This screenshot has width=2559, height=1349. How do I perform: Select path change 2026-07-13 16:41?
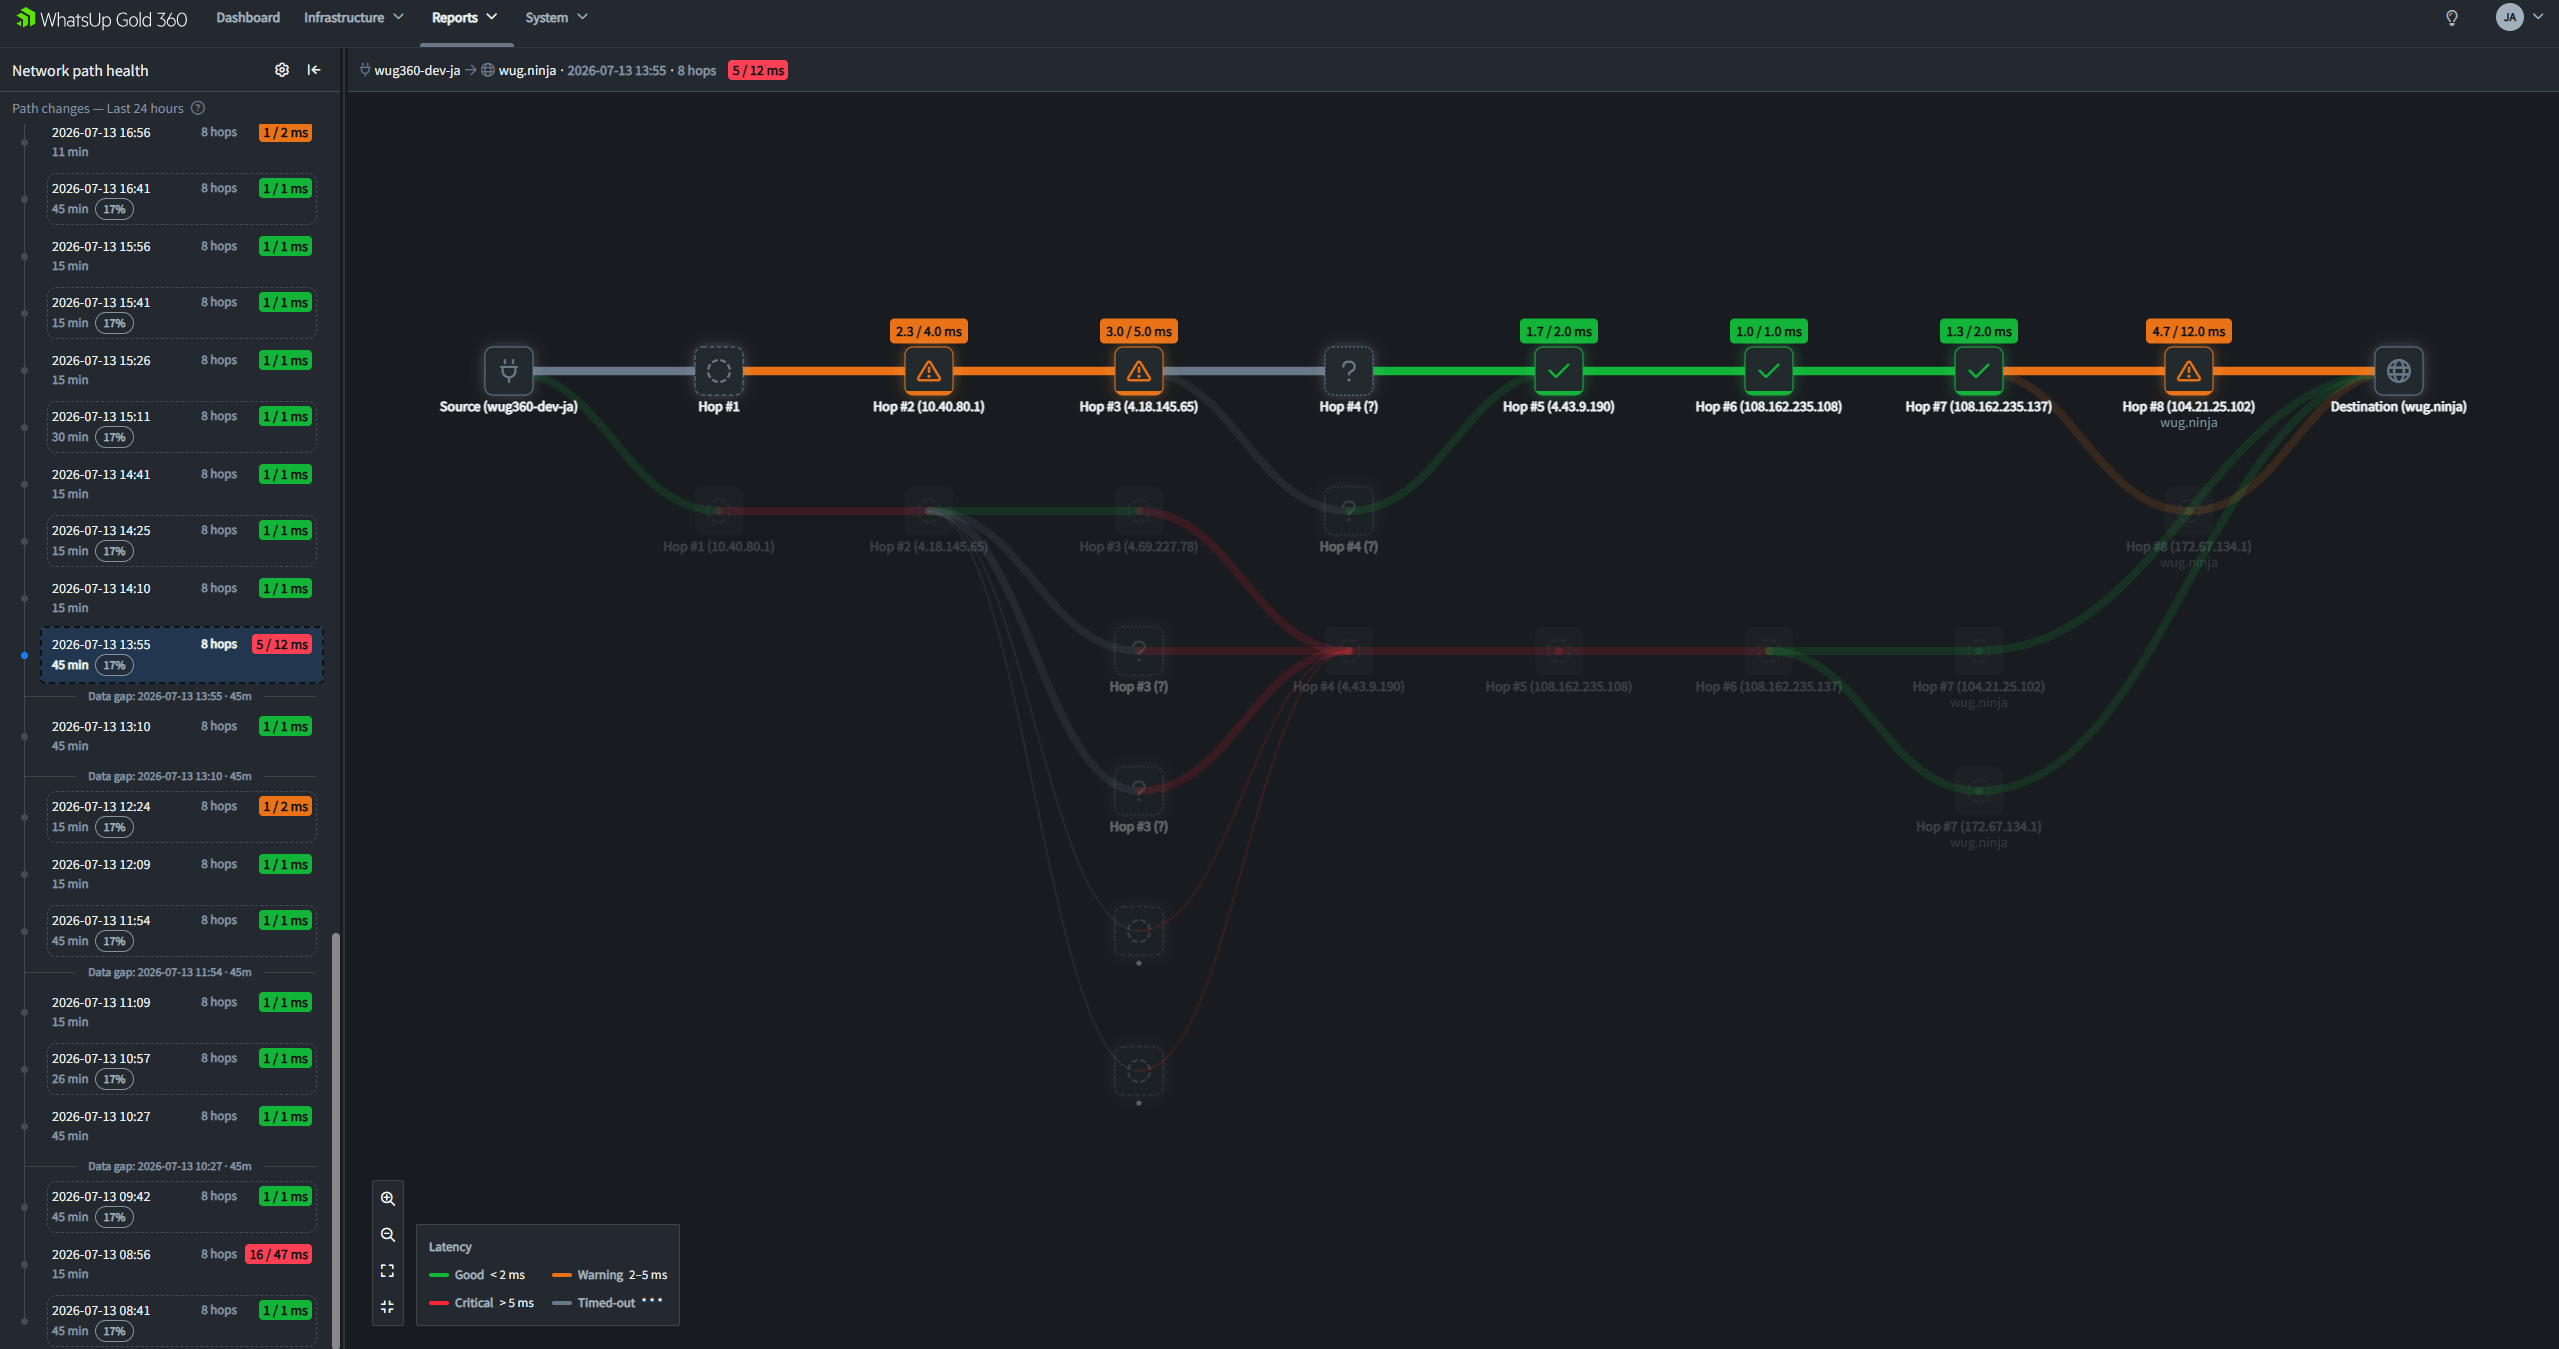[181, 199]
